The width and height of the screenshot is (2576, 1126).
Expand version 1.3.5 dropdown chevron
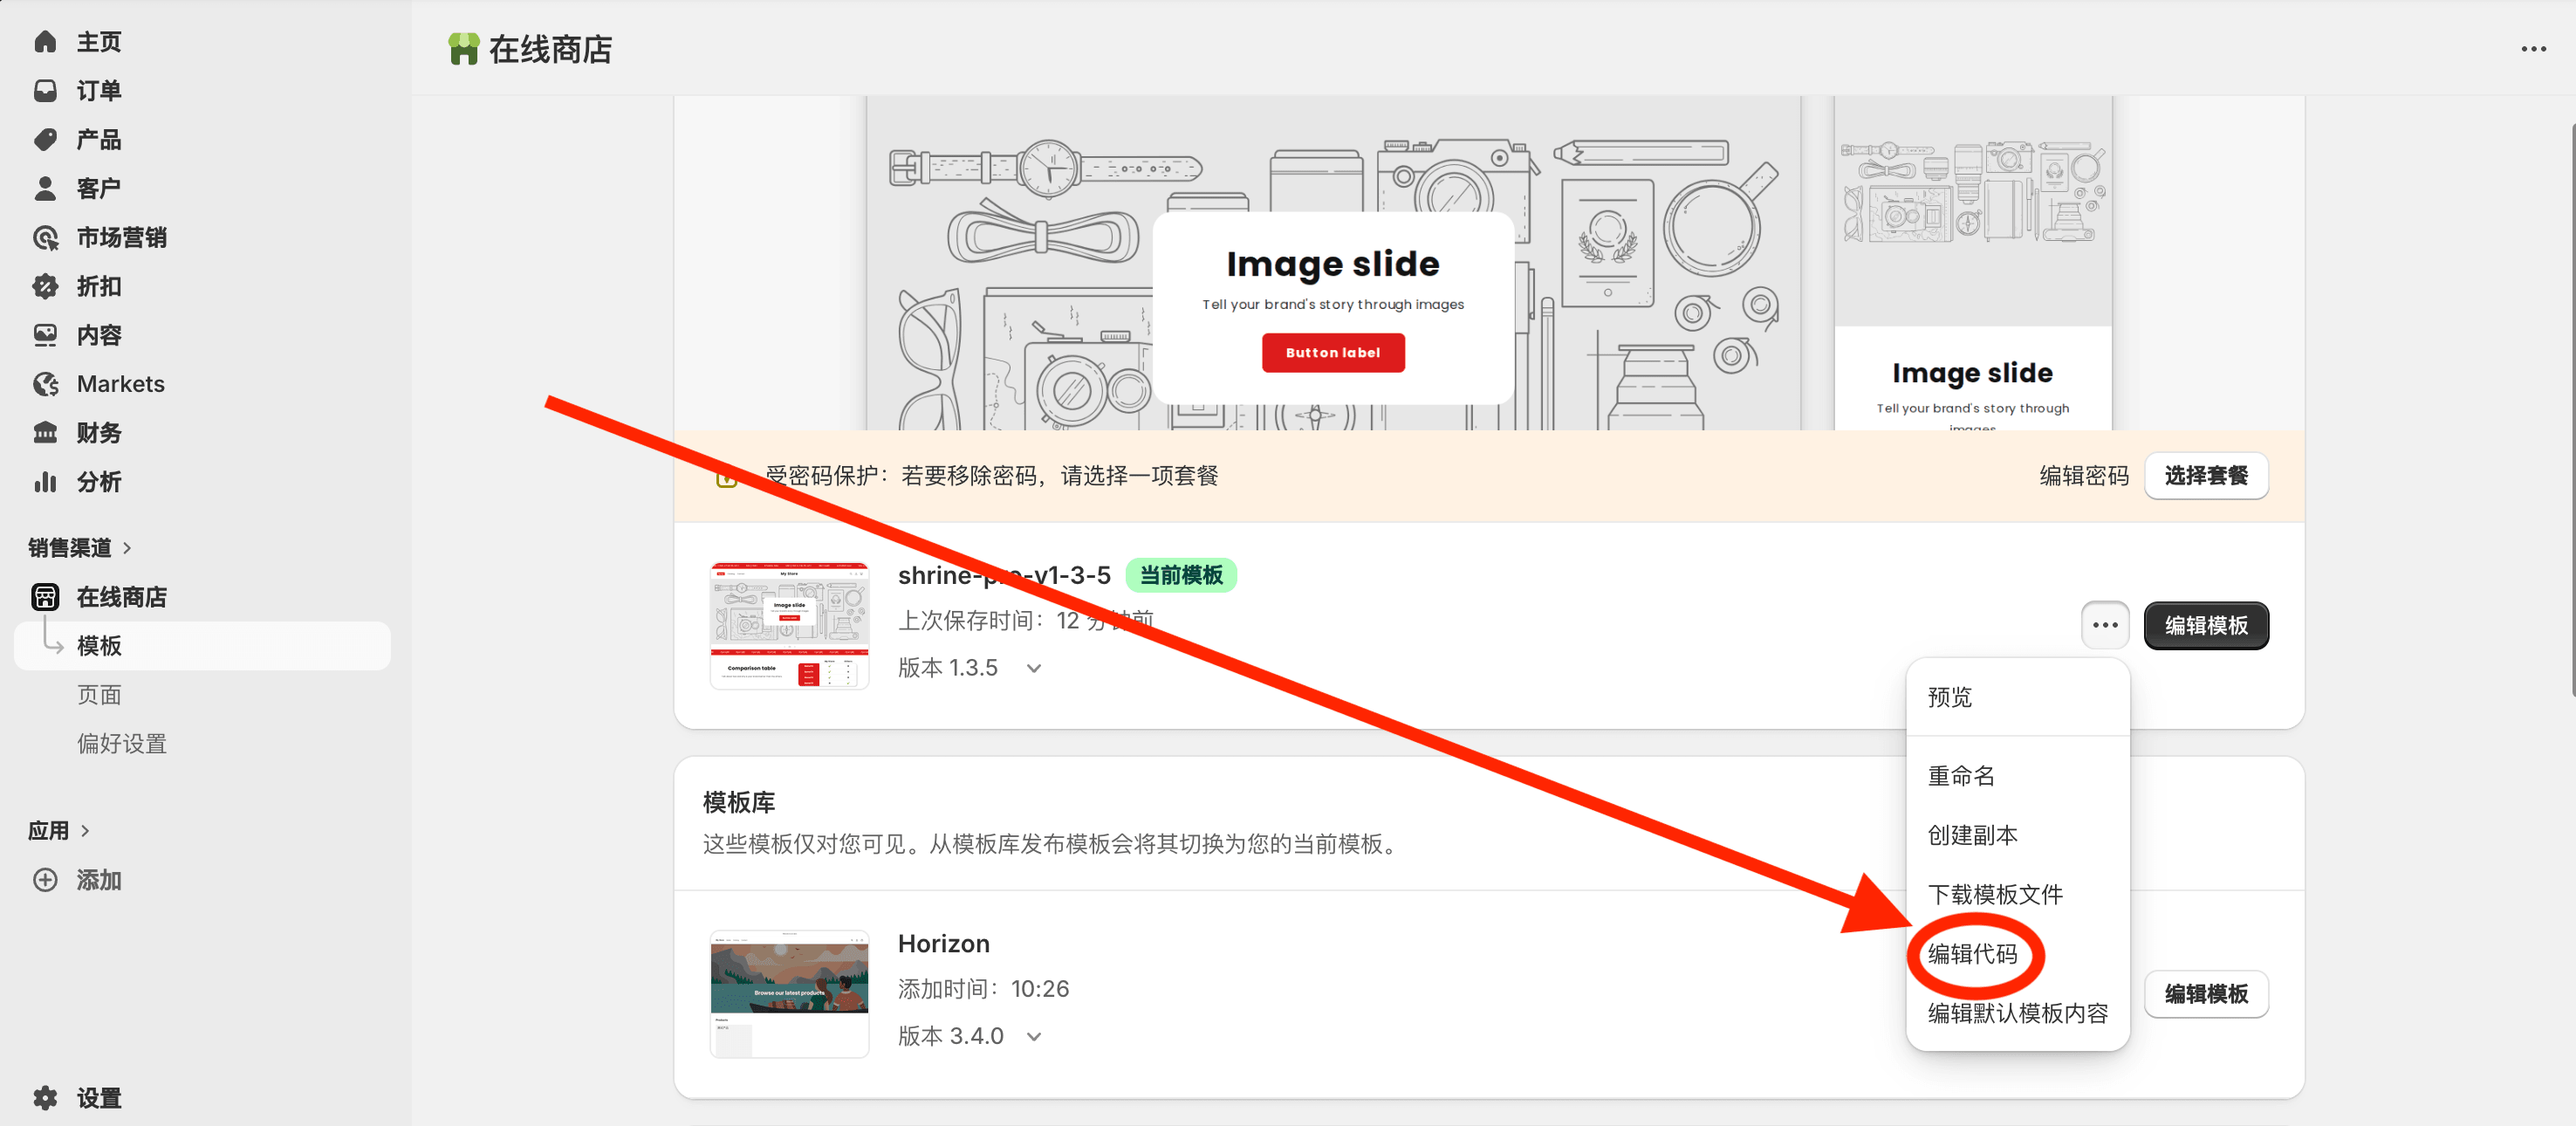click(x=1034, y=668)
